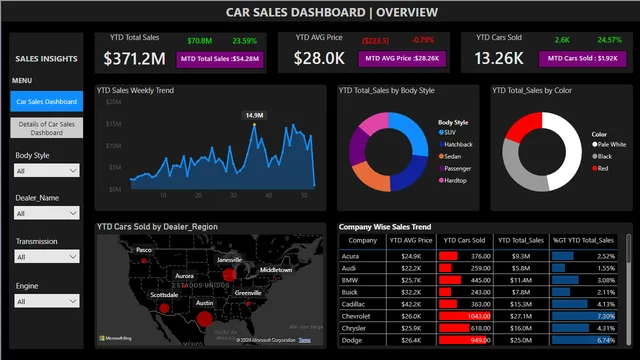The width and height of the screenshot is (640, 360).
Task: Select Sedan legend marker
Action: [x=441, y=156]
